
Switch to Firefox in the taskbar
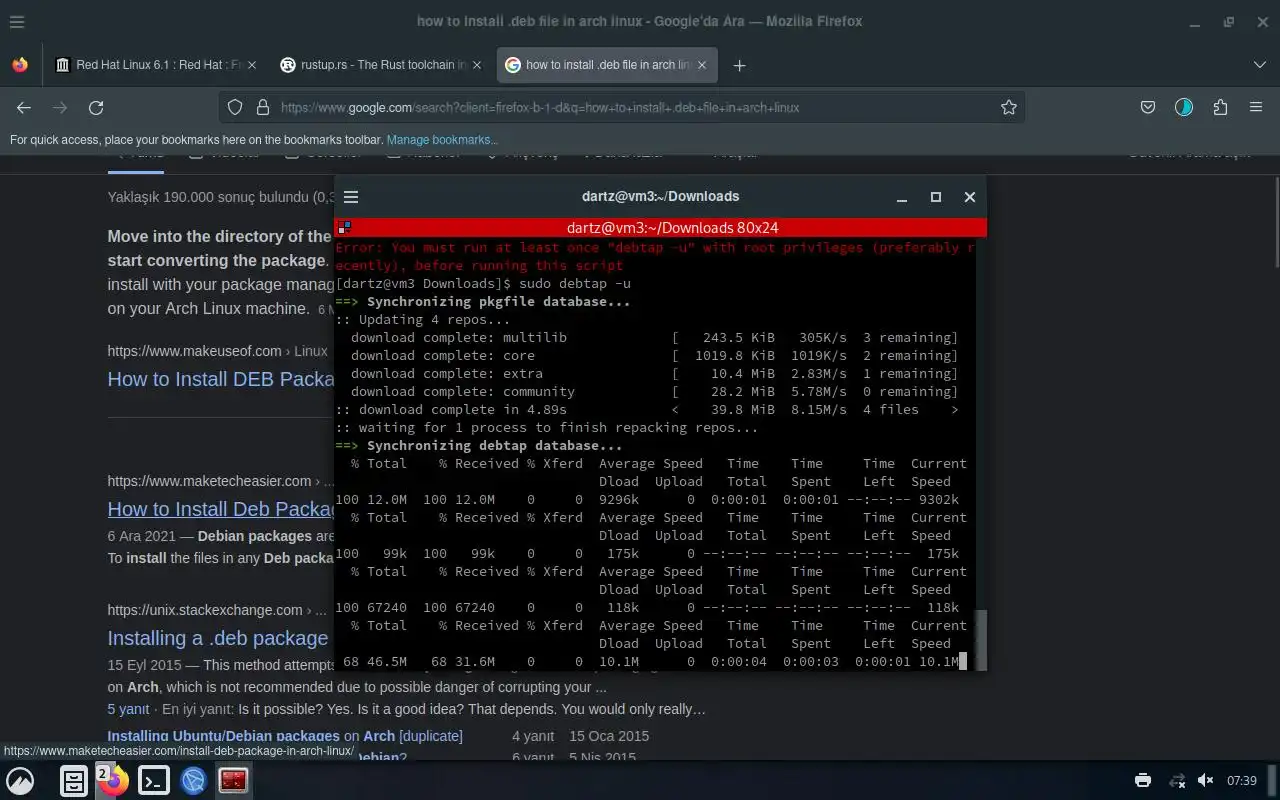click(113, 781)
